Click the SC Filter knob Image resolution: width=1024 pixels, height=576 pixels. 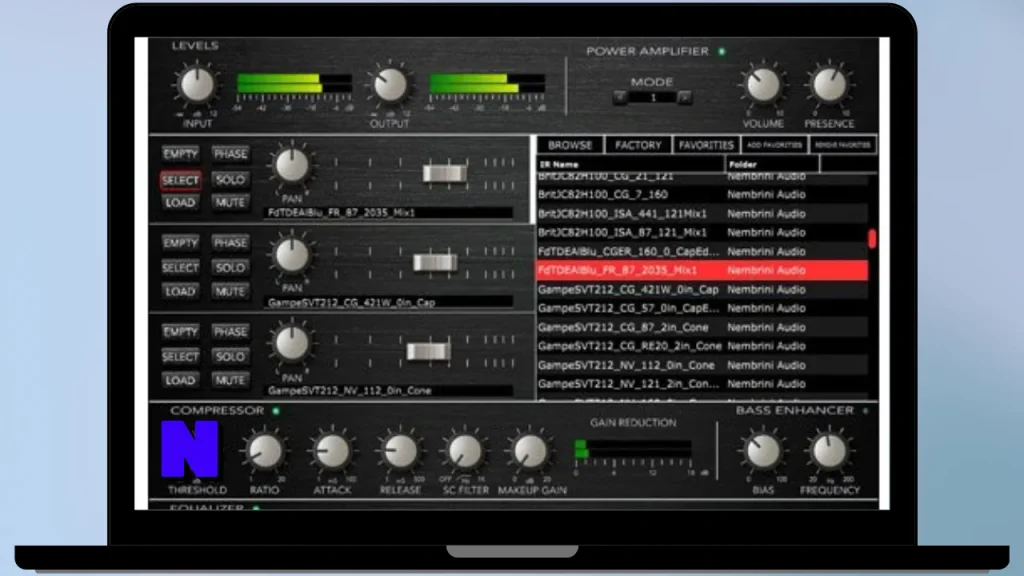464,451
